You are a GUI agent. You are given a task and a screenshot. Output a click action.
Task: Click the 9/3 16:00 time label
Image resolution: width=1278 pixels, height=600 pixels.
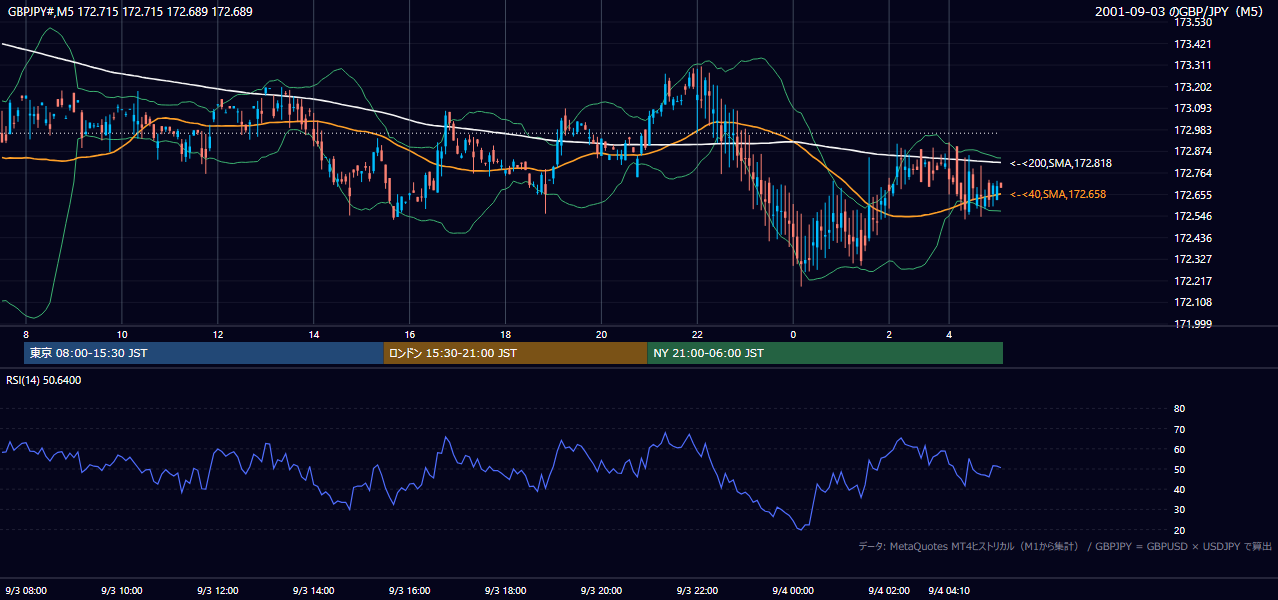click(x=410, y=591)
